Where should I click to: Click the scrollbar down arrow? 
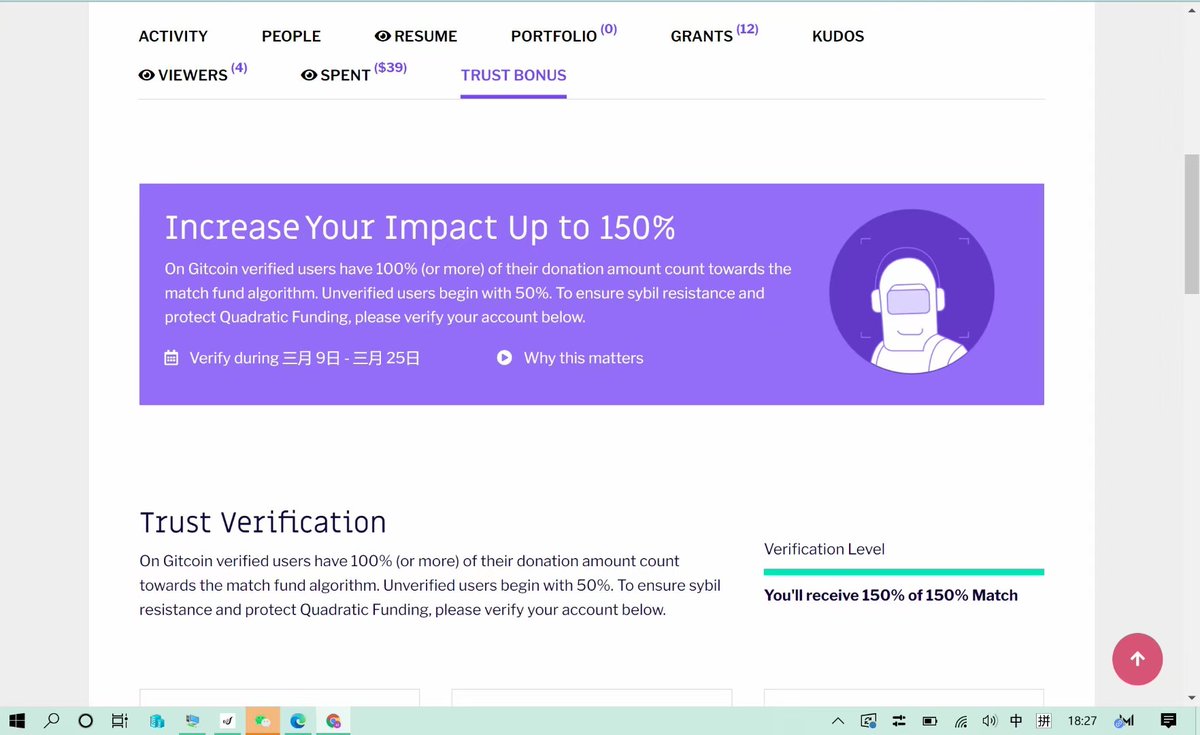[1191, 698]
